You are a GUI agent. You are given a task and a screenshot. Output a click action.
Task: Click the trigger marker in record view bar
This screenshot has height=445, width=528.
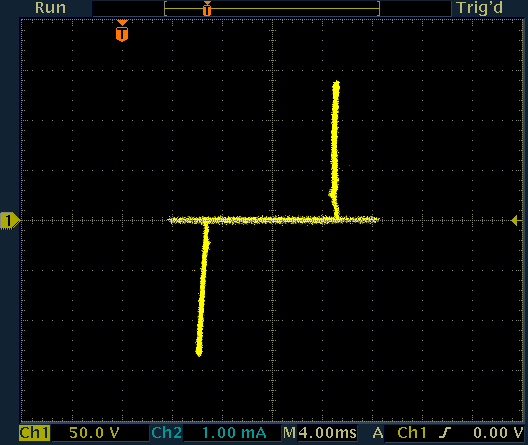(x=207, y=8)
